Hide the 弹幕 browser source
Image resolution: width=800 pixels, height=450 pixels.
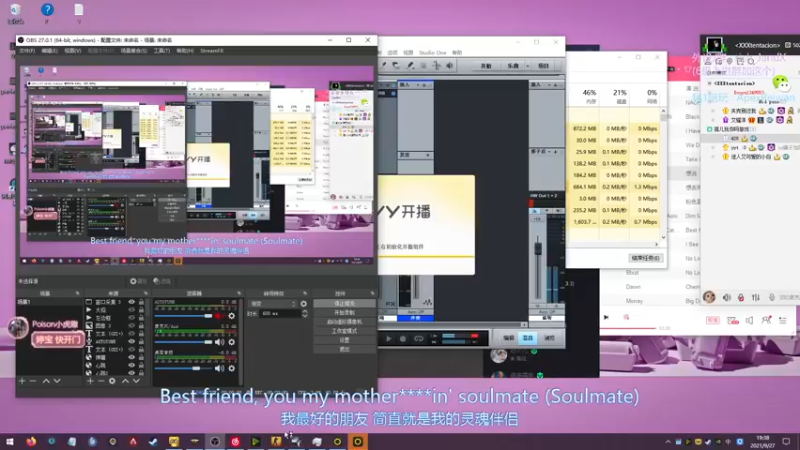pyautogui.click(x=132, y=357)
